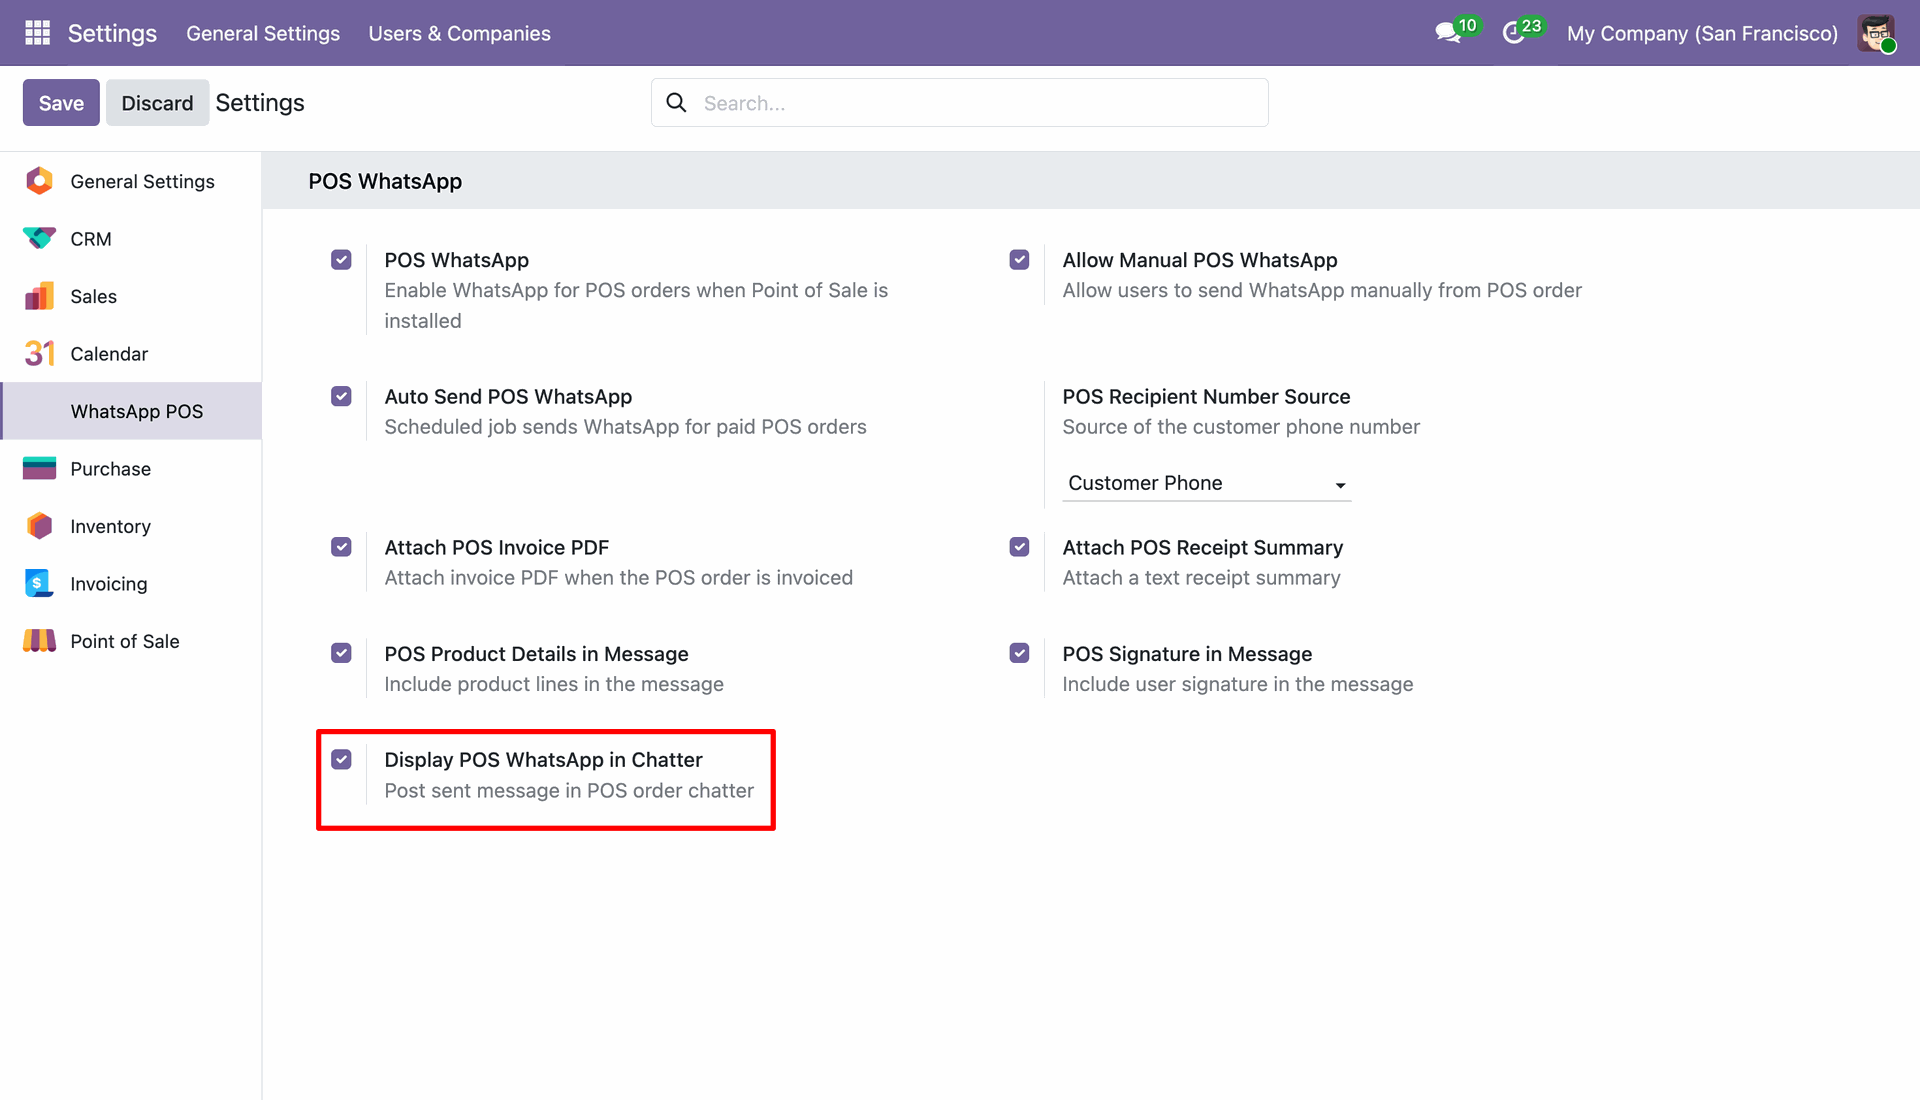Viewport: 1920px width, 1100px height.
Task: Select WhatsApp POS in the sidebar
Action: coord(131,411)
